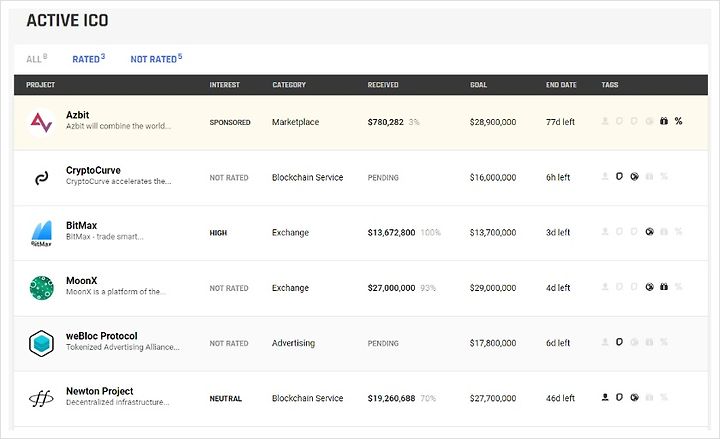Click the $780,282 received amount
This screenshot has width=720, height=439.
pyautogui.click(x=385, y=122)
